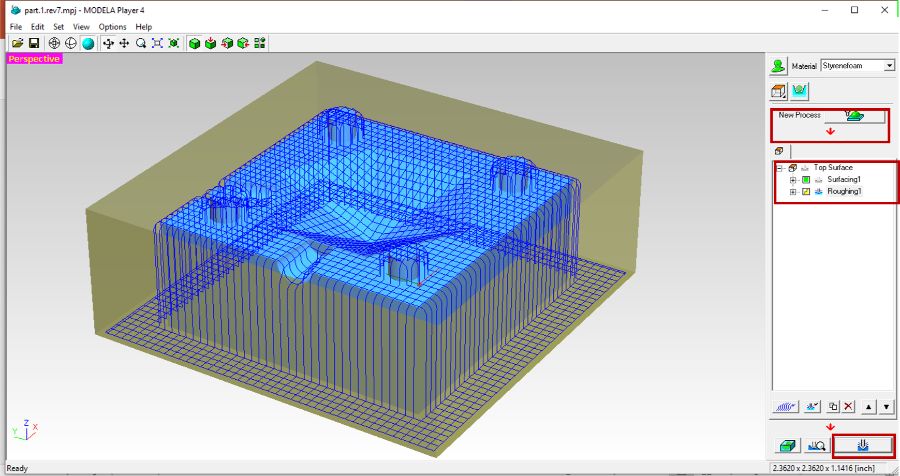Activate the rotate view arrows tool
The height and width of the screenshot is (476, 900).
[x=108, y=43]
